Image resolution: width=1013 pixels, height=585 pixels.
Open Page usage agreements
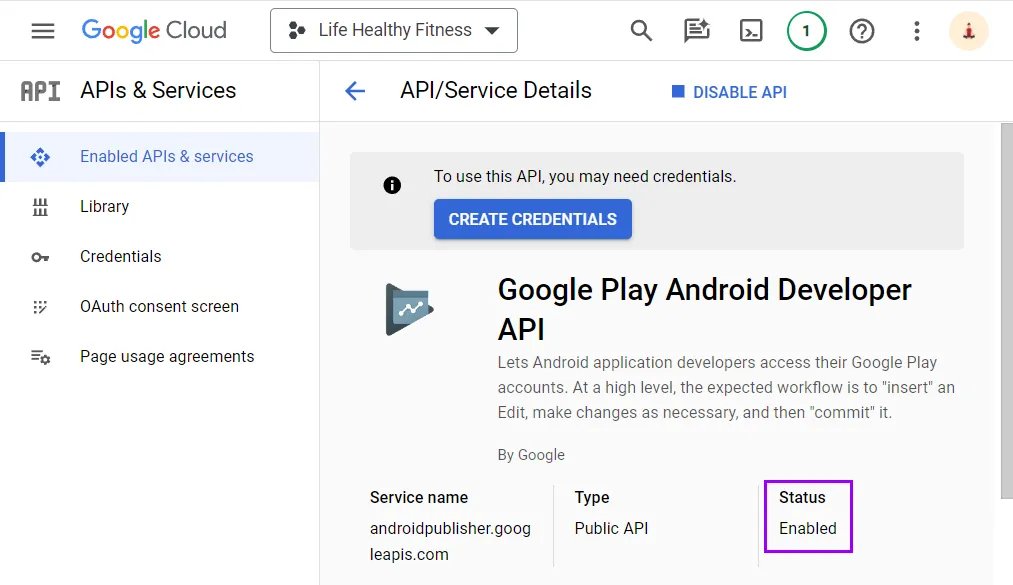click(x=167, y=357)
